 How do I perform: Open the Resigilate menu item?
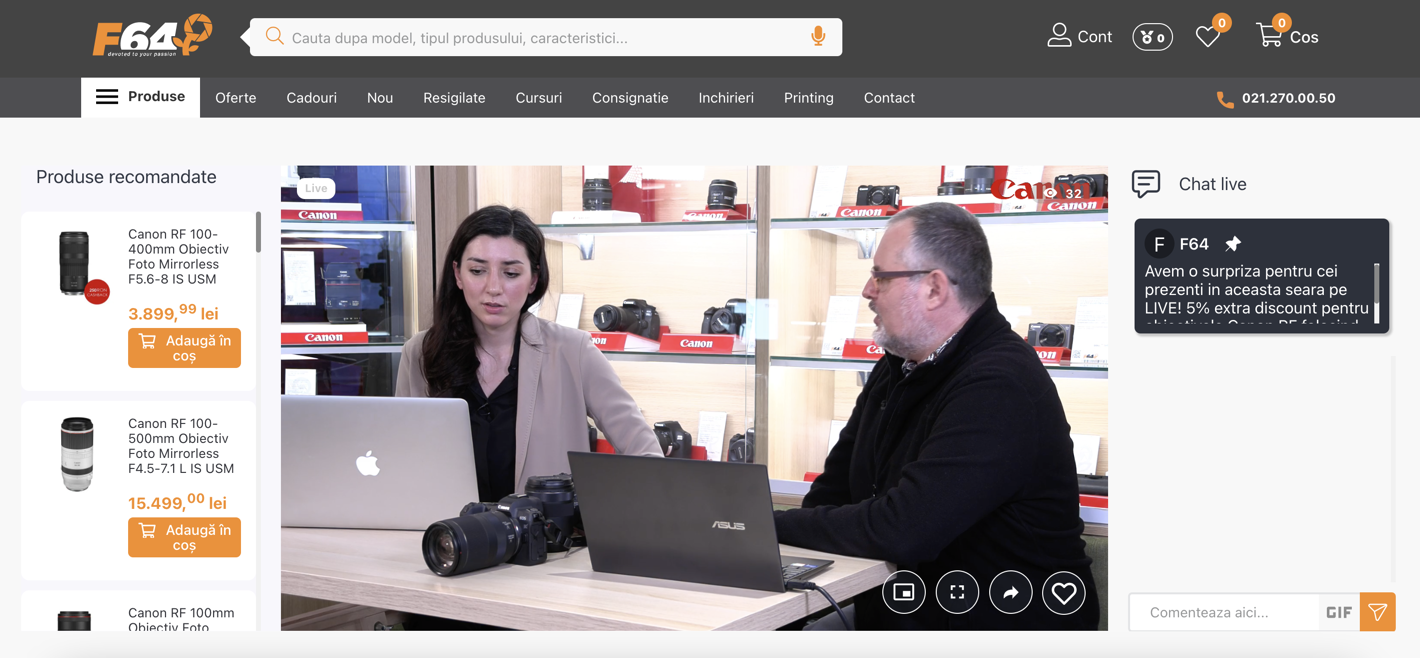click(454, 98)
